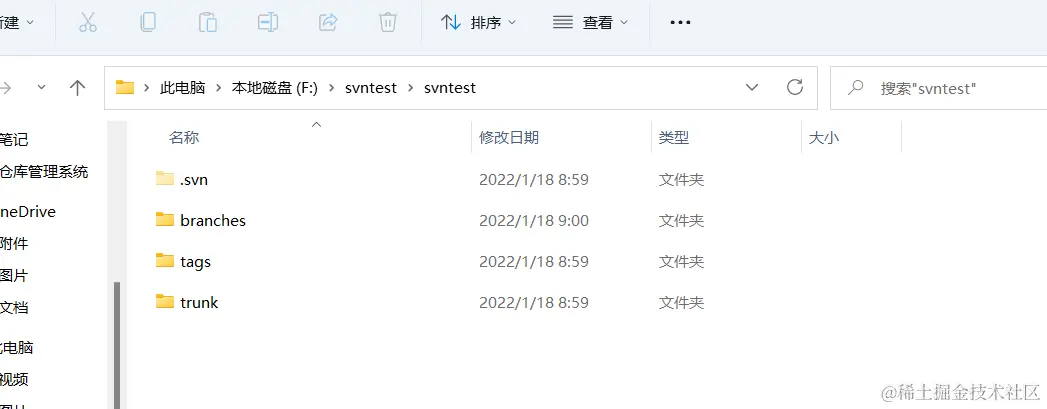The height and width of the screenshot is (409, 1047).
Task: Click the Copy icon in toolbar
Action: (x=148, y=23)
